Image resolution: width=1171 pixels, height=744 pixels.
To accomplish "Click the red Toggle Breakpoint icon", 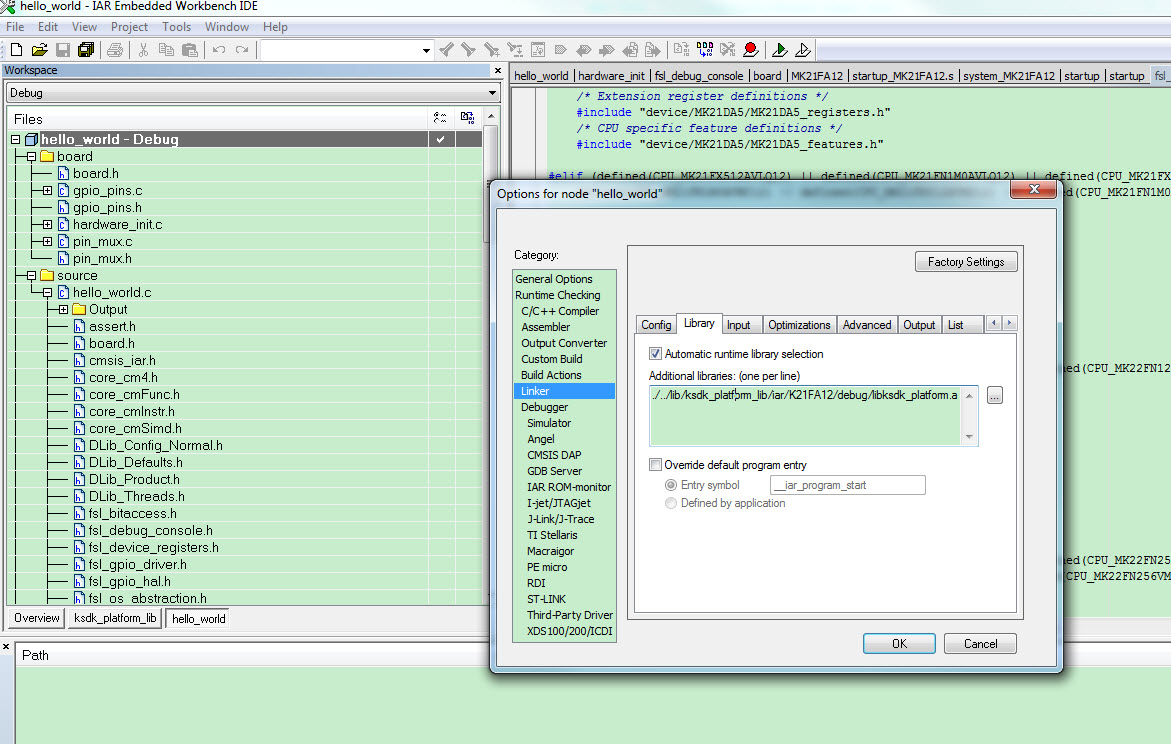I will click(751, 50).
